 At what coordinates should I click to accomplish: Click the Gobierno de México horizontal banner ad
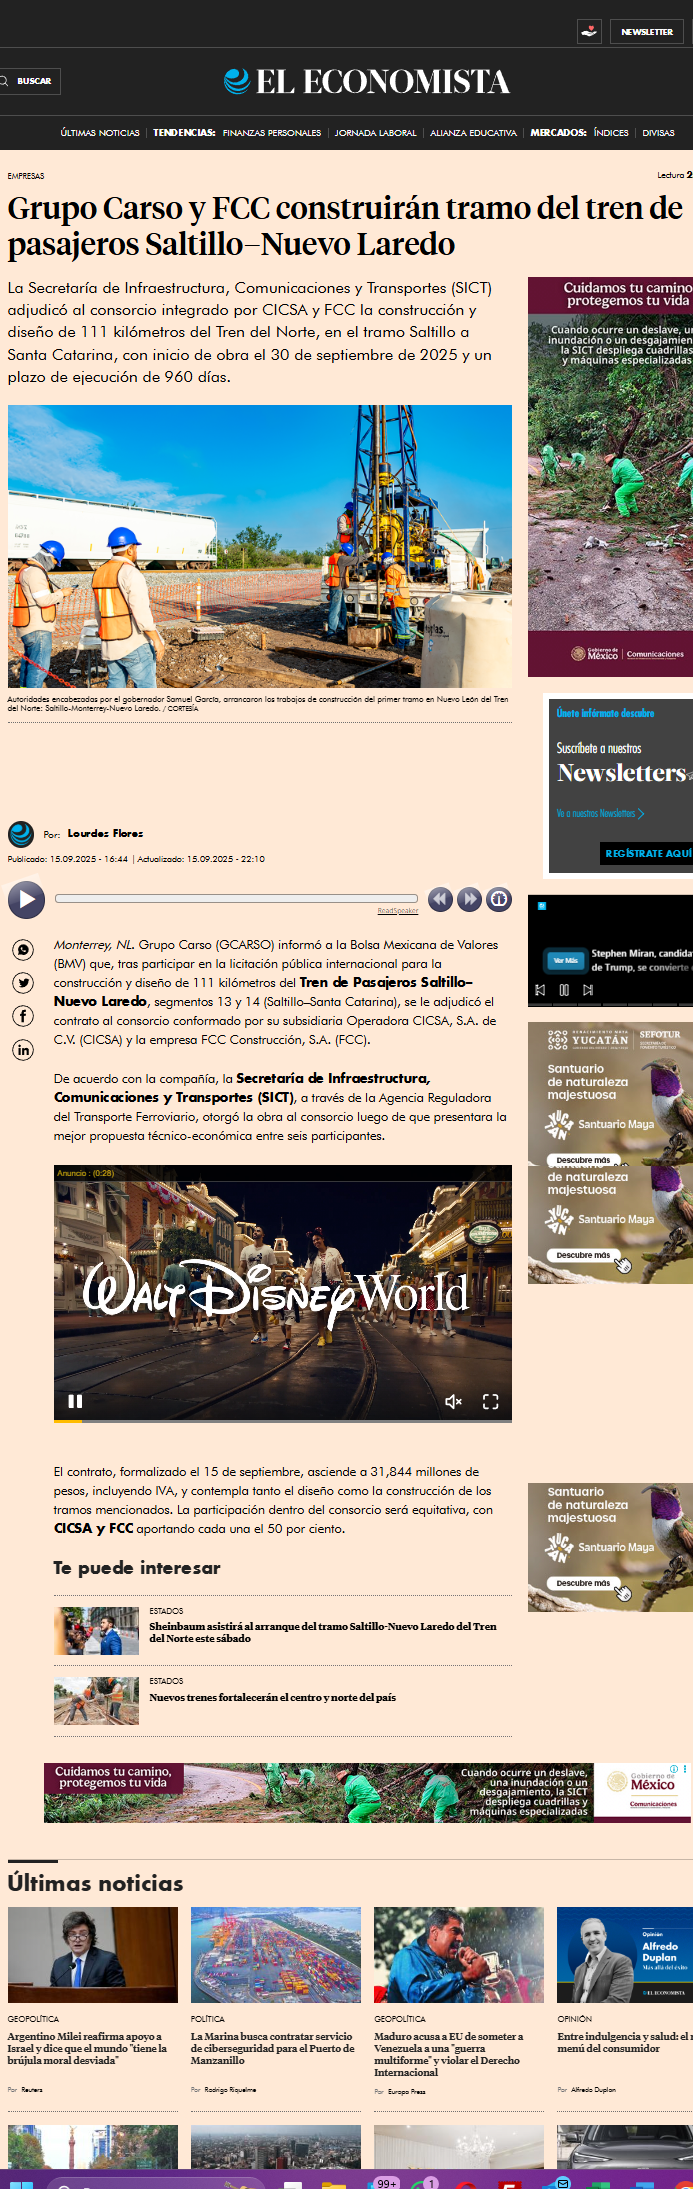367,1793
